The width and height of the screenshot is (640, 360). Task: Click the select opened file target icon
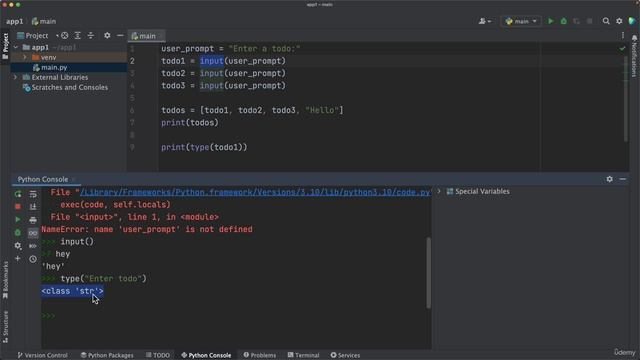[64, 36]
